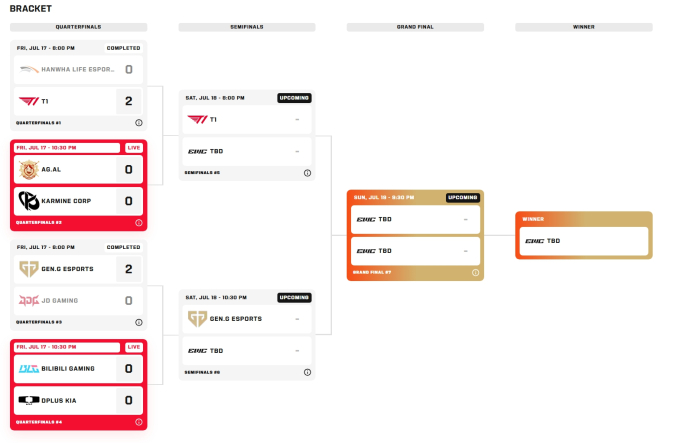This screenshot has width=680, height=443.
Task: Select the Hanwha Life Esports team row
Action: (78, 69)
